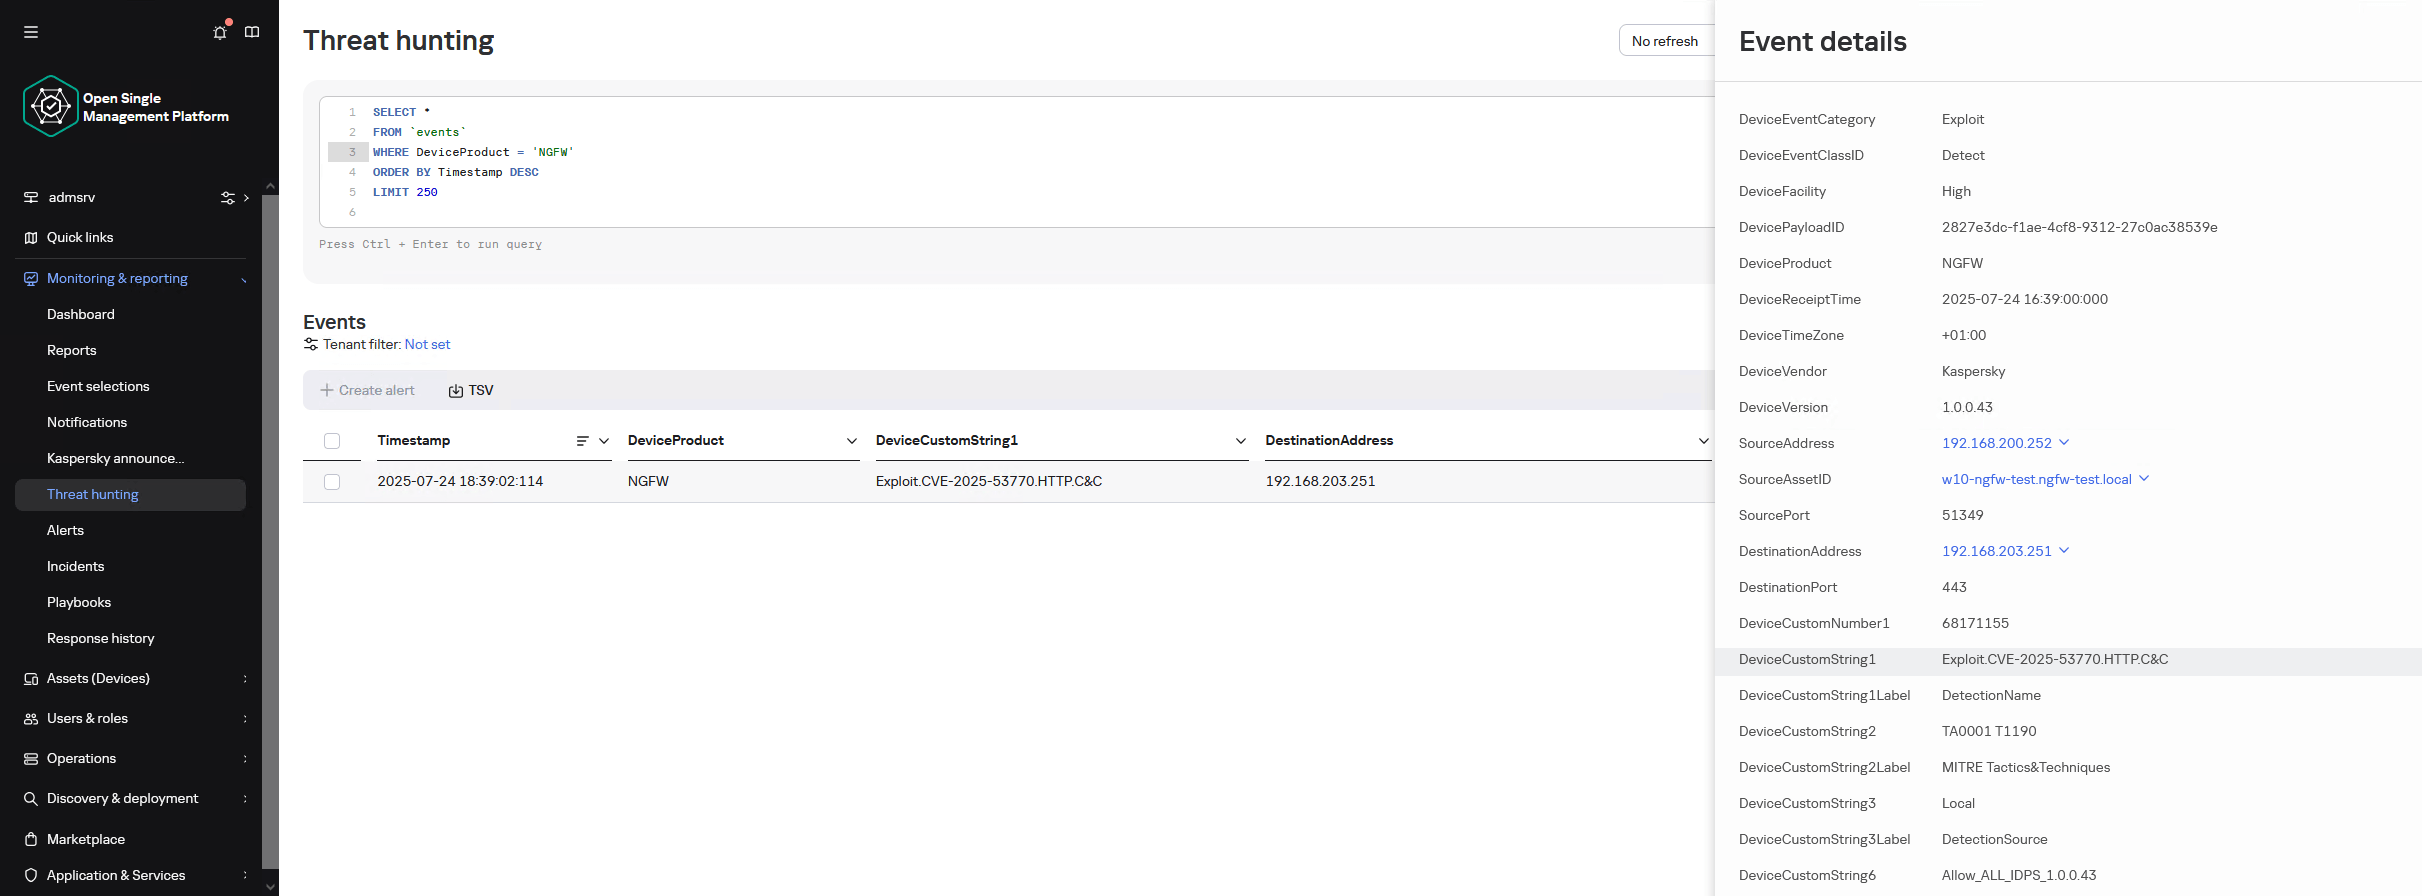Open SourceAssetID w10-ngfw-test dropdown arrow

point(2144,478)
